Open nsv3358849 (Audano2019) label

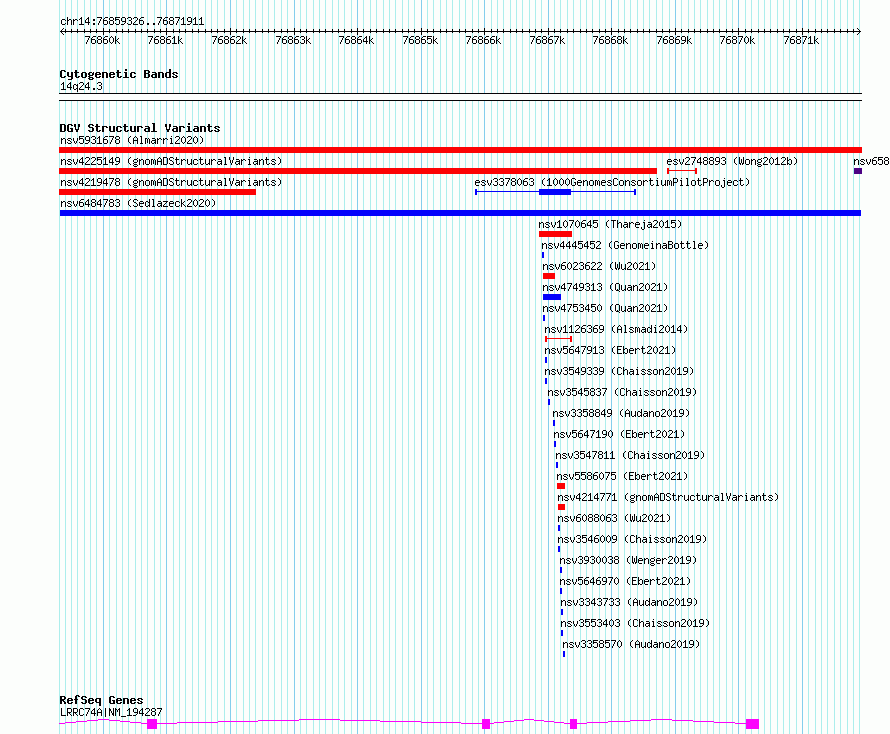point(621,413)
